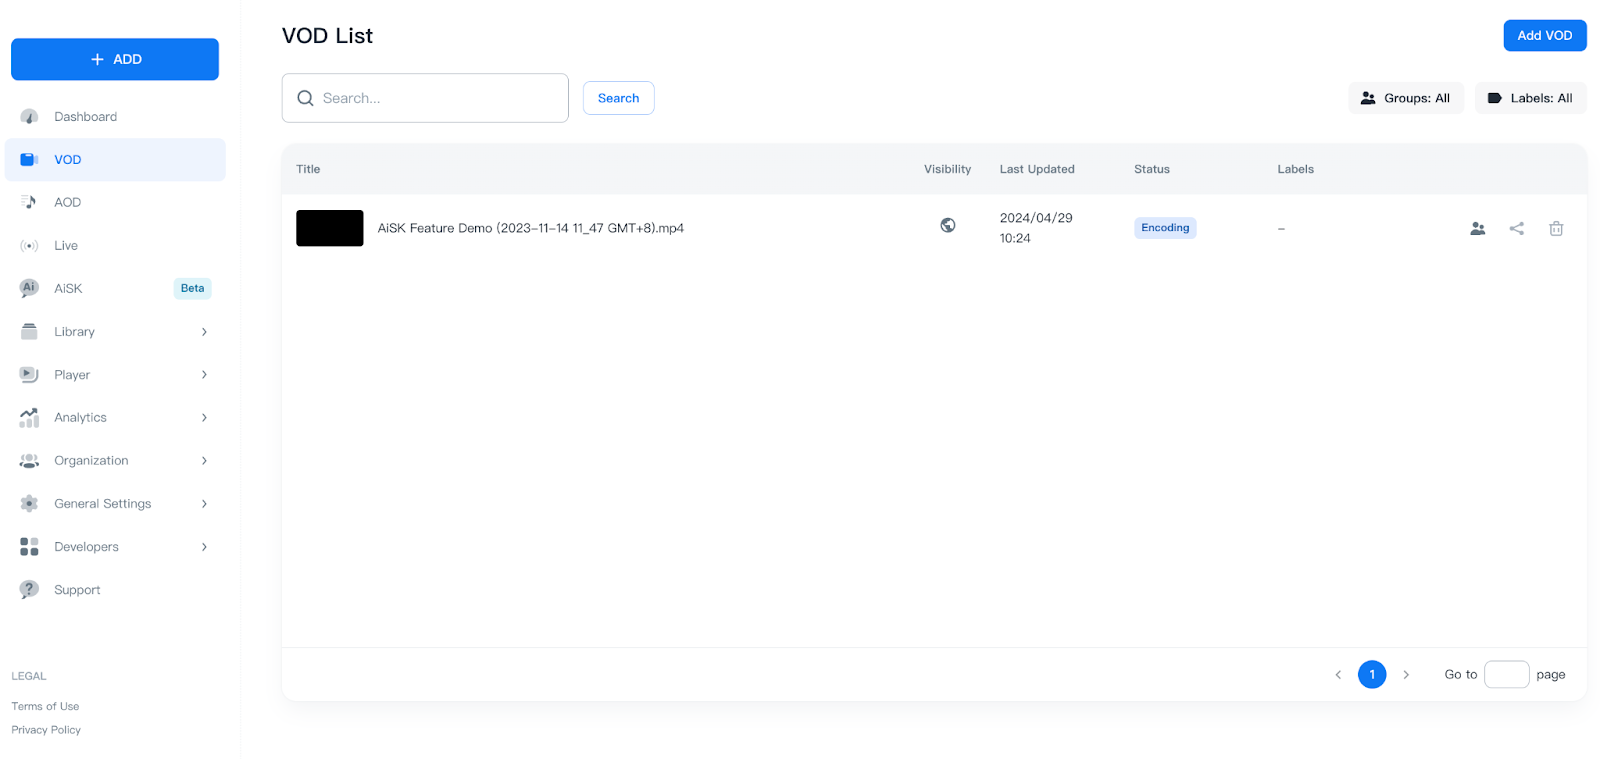The height and width of the screenshot is (759, 1600).
Task: Click the Add VOD button
Action: click(1544, 35)
